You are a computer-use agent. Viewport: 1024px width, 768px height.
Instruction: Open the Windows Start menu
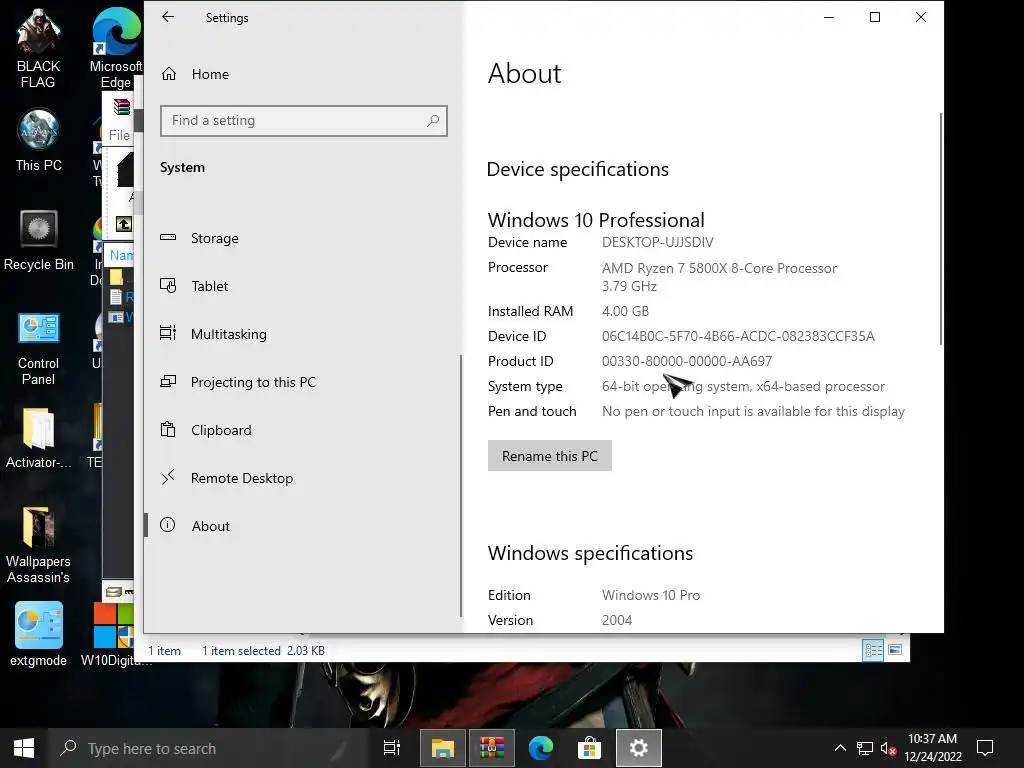tap(24, 748)
